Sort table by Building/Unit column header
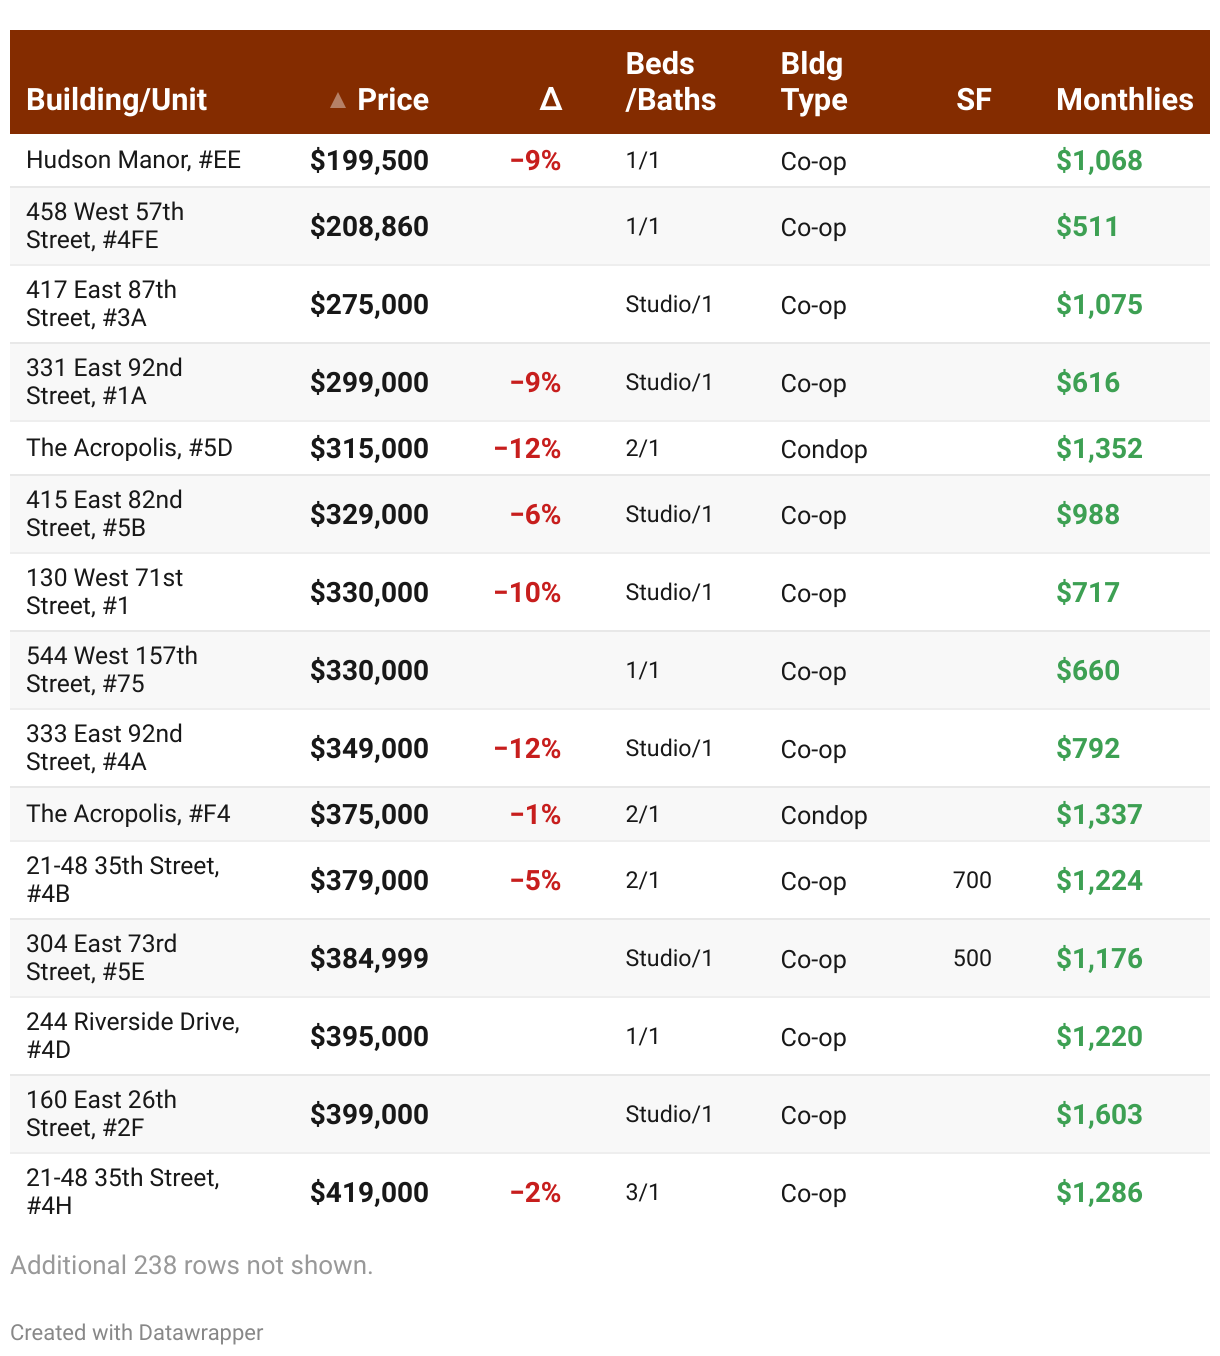The width and height of the screenshot is (1220, 1356). click(x=116, y=100)
